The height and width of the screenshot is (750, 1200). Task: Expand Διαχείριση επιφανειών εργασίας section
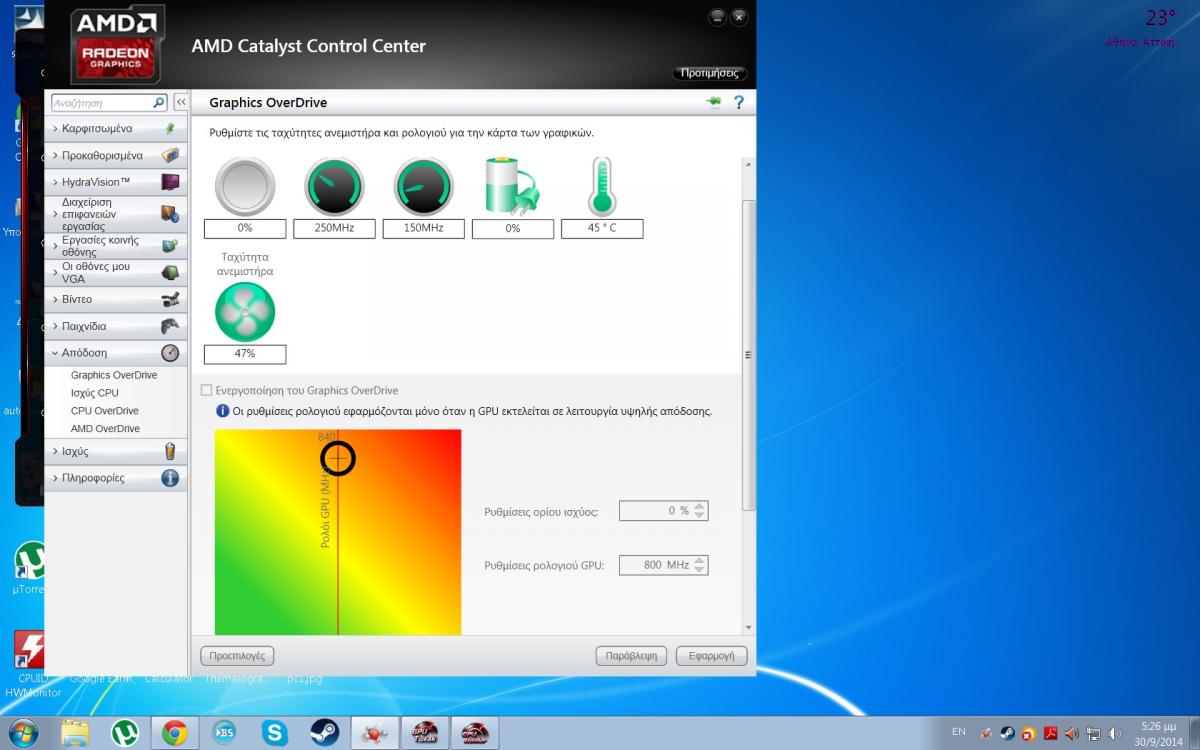pyautogui.click(x=116, y=214)
